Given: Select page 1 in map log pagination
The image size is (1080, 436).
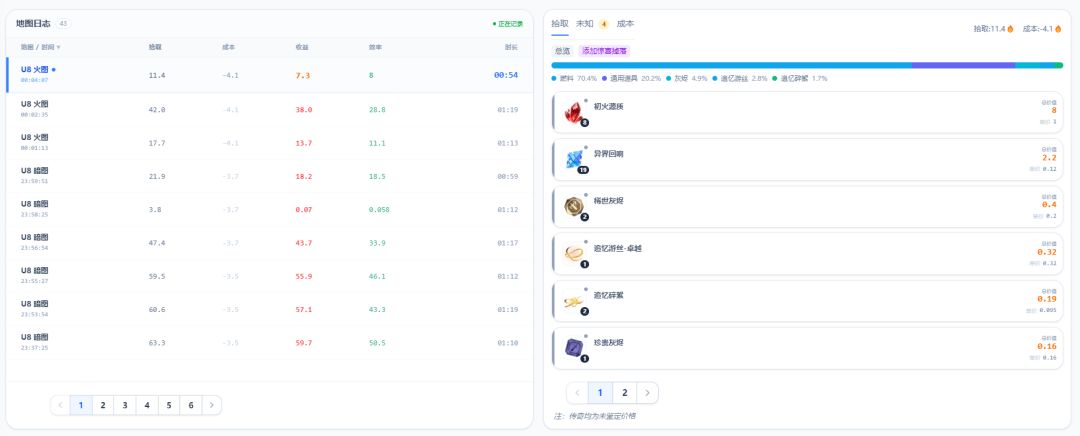Looking at the screenshot, I should point(81,406).
